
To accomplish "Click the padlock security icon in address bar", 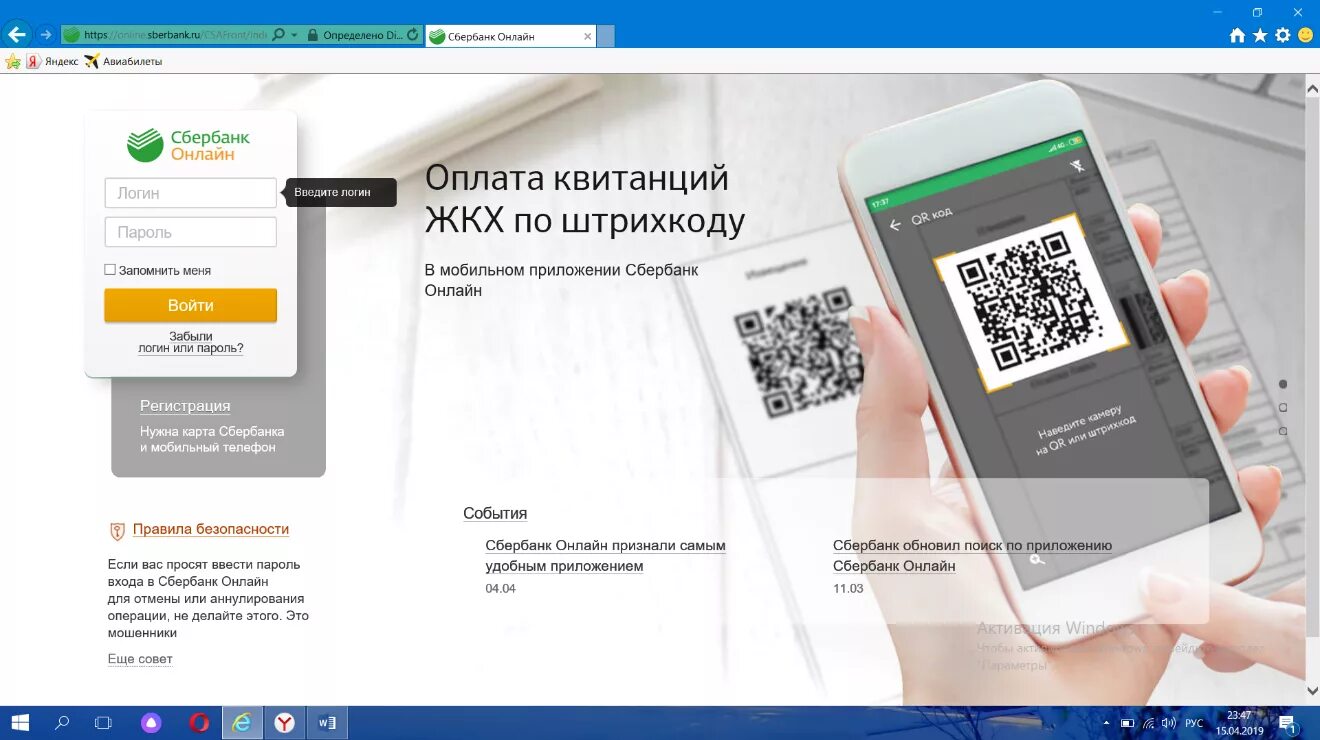I will pyautogui.click(x=312, y=35).
